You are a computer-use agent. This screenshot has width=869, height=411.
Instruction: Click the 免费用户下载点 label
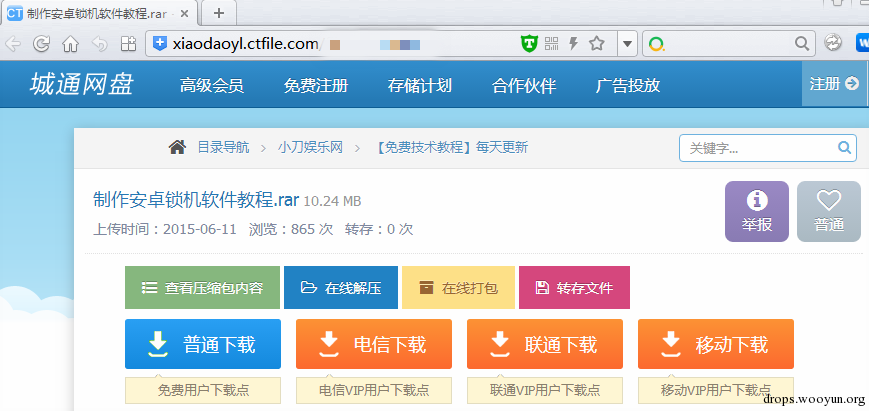(203, 391)
